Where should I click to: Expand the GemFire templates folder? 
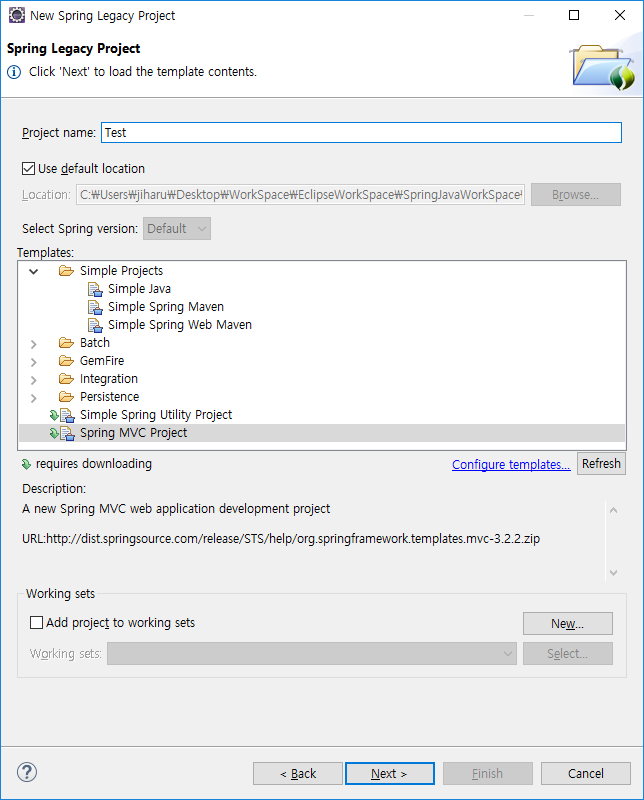pyautogui.click(x=34, y=362)
